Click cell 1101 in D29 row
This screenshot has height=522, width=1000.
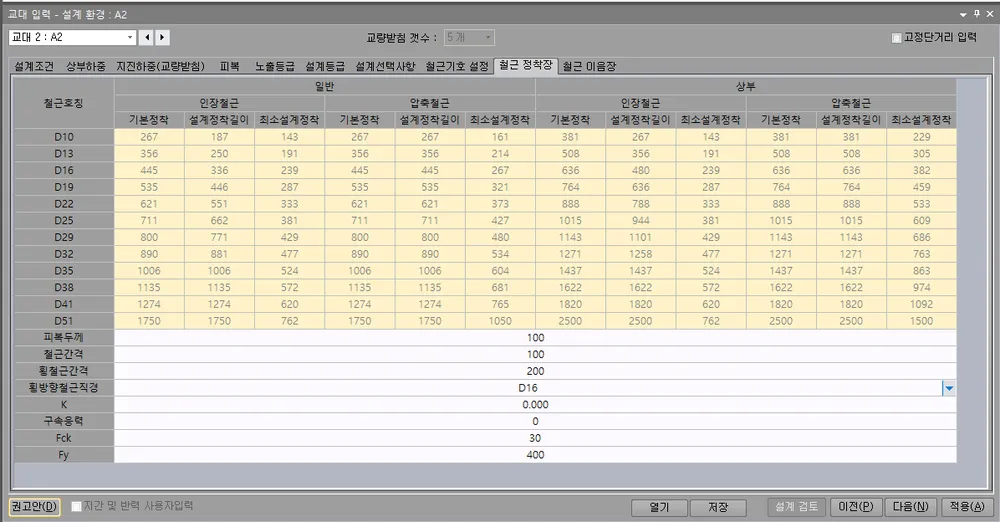coord(640,237)
